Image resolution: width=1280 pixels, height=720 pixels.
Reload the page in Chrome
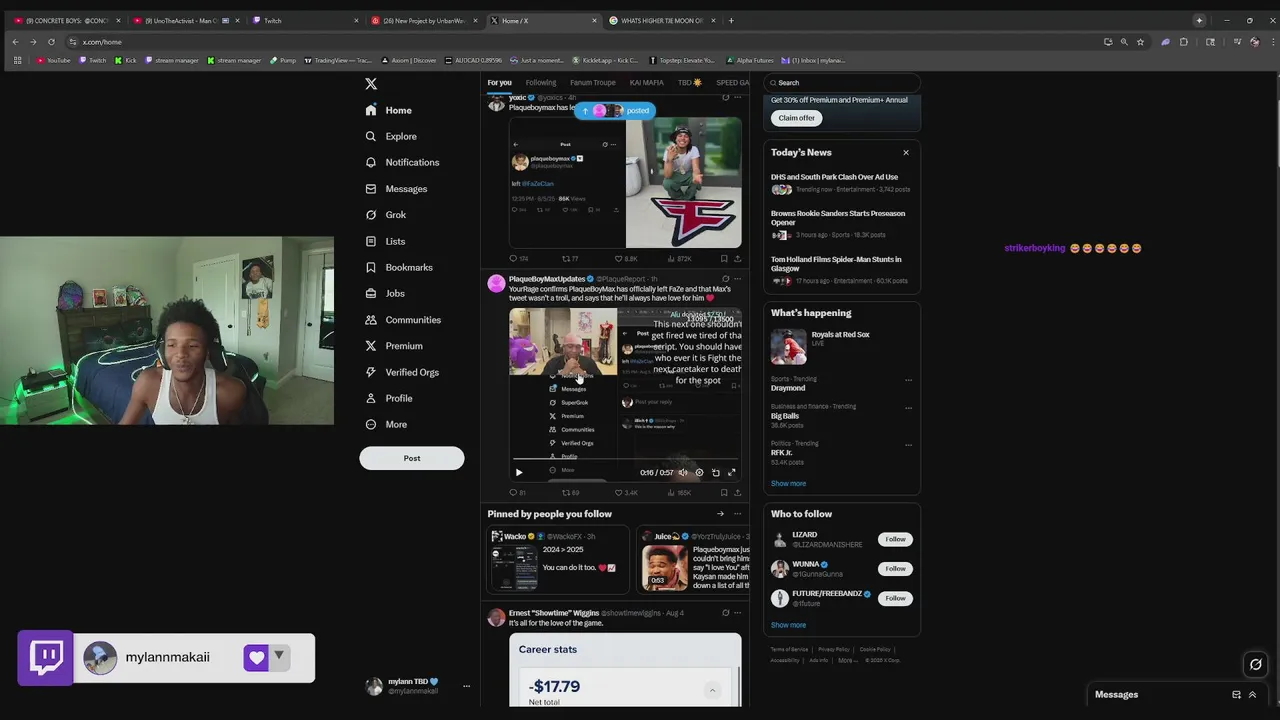[51, 42]
